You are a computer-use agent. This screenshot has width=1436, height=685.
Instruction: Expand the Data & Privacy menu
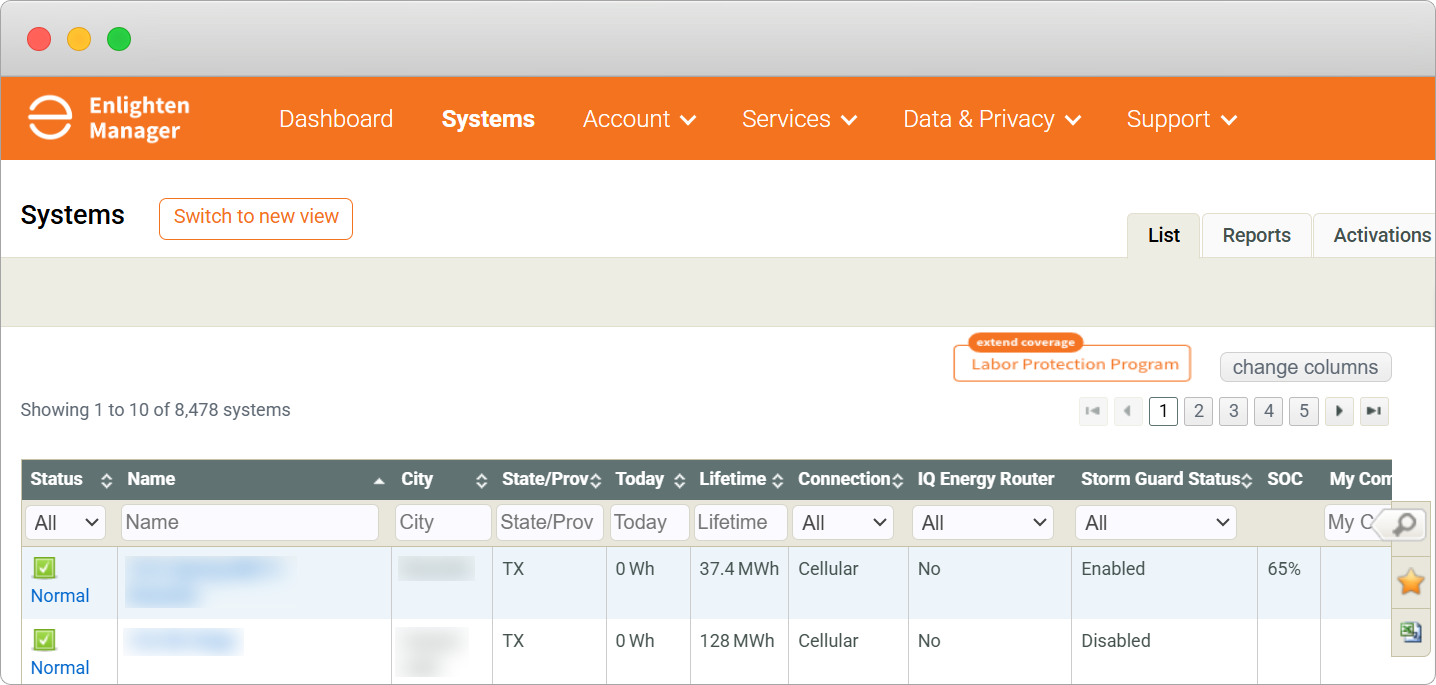(992, 119)
